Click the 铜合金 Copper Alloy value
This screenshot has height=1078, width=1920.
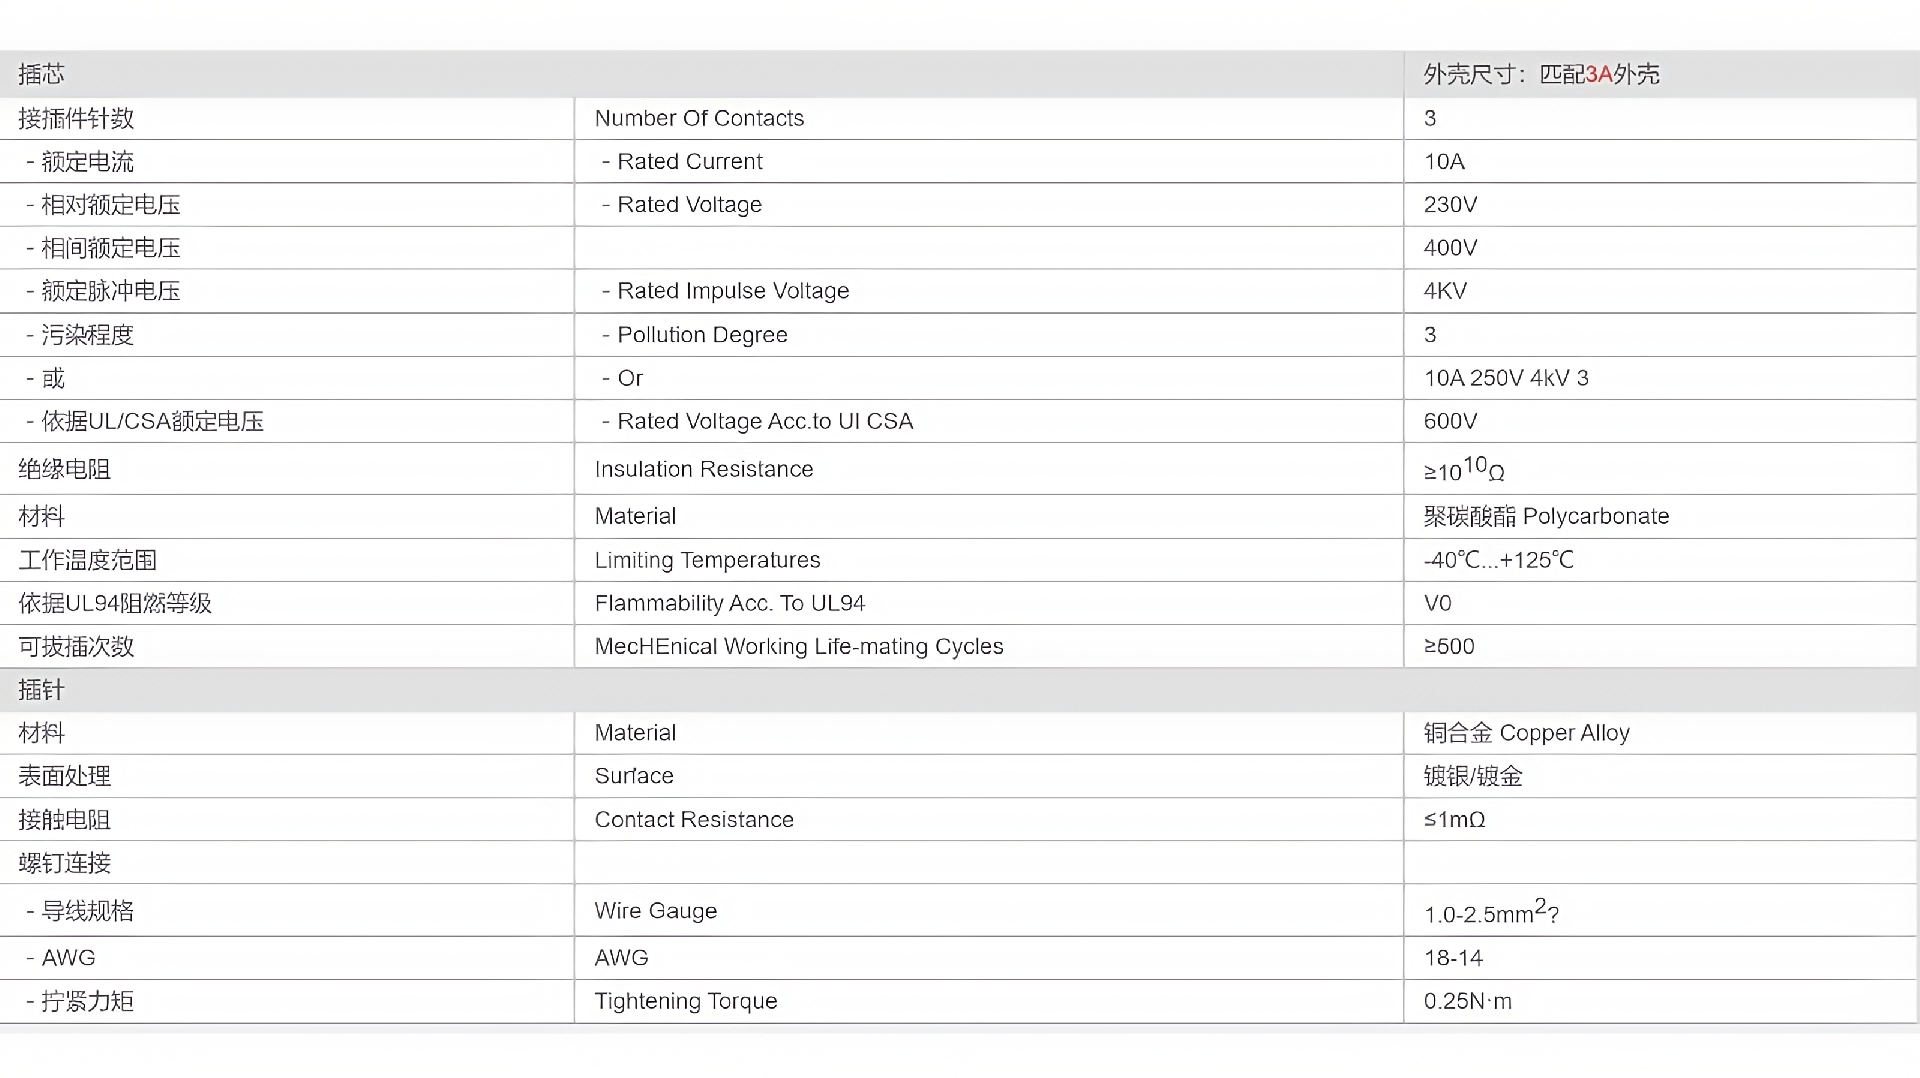click(x=1526, y=733)
